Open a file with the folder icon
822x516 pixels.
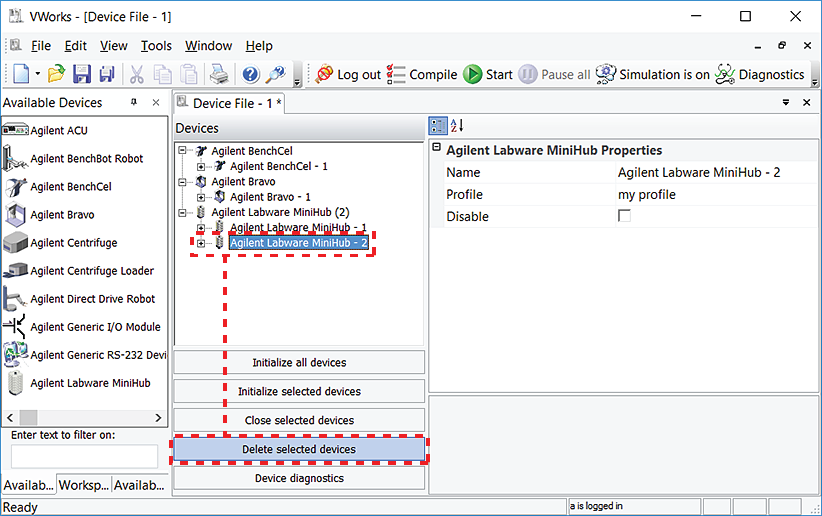(x=57, y=75)
